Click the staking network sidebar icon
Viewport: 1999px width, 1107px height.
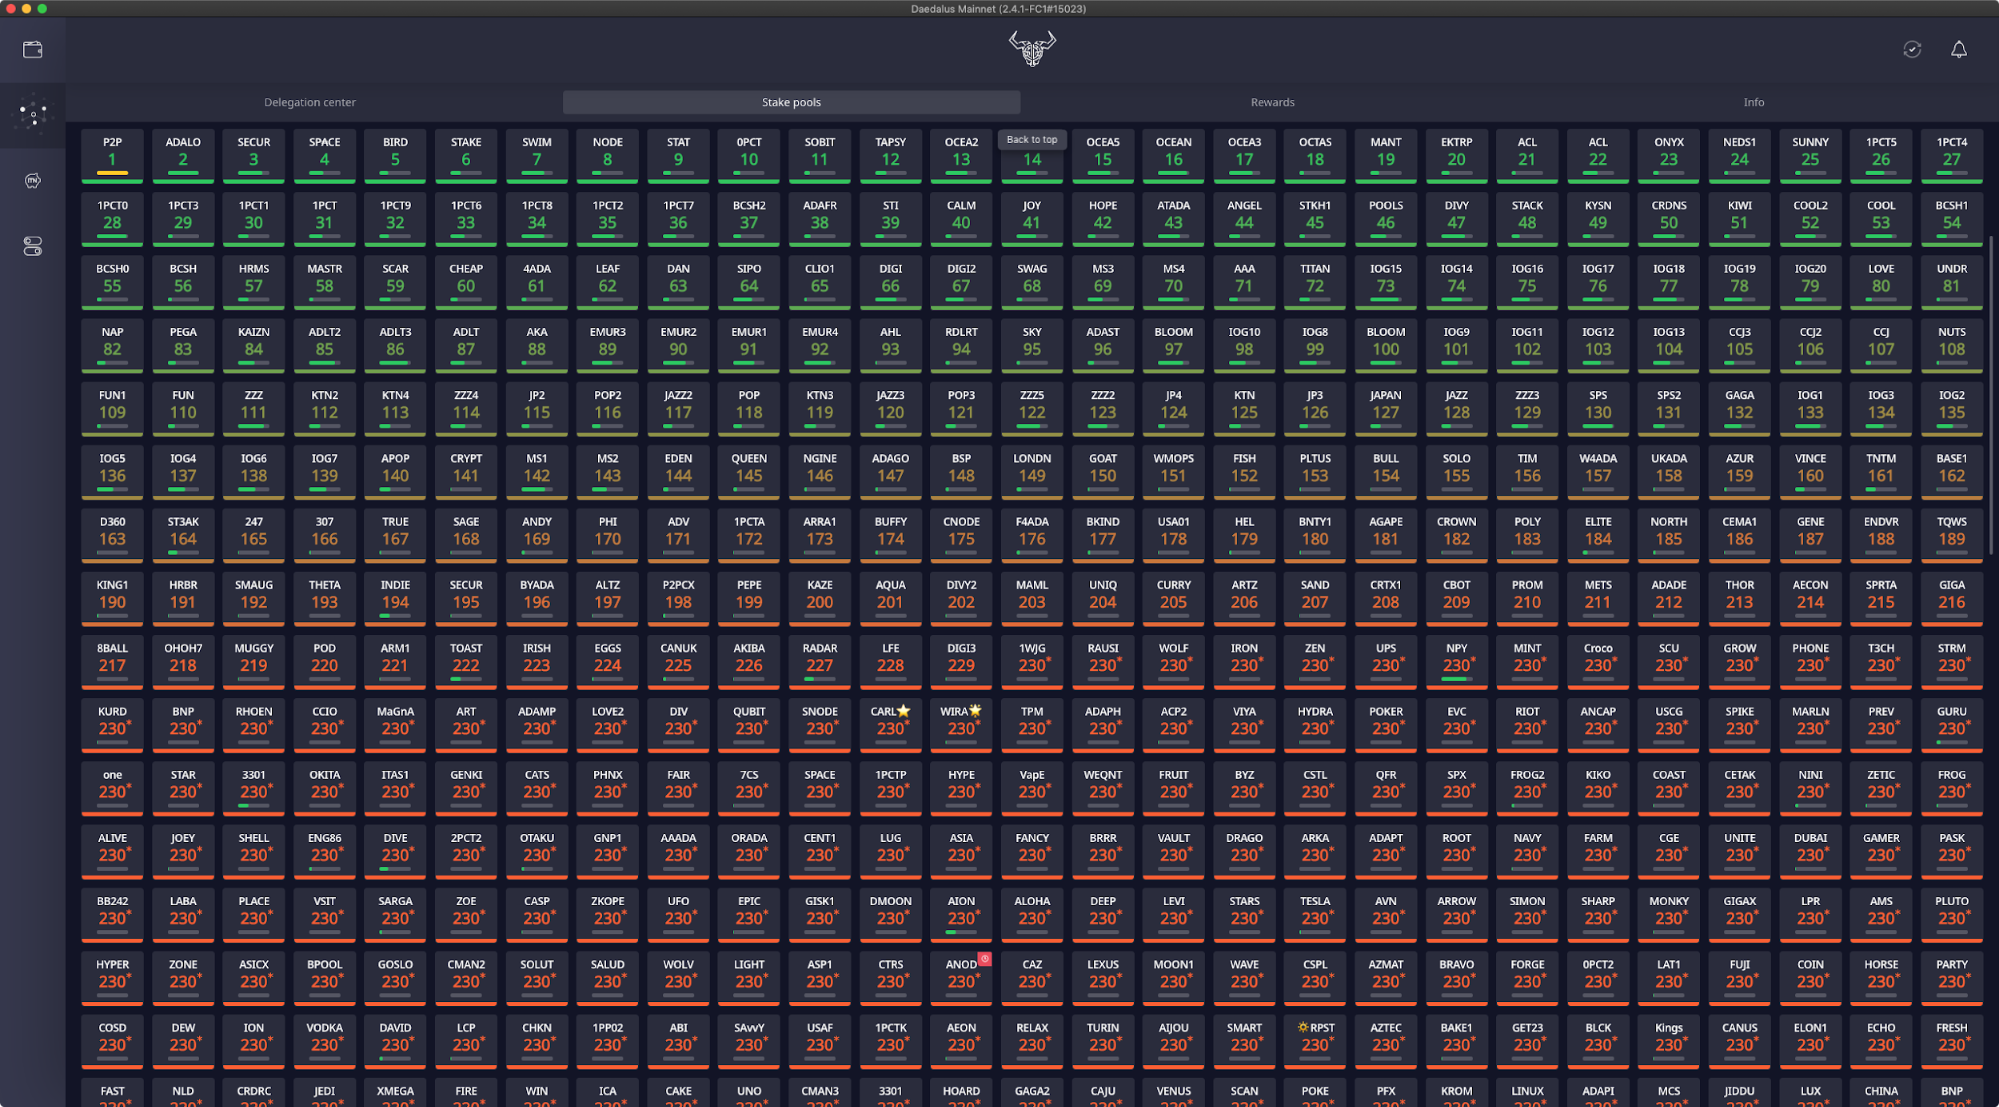[x=33, y=115]
